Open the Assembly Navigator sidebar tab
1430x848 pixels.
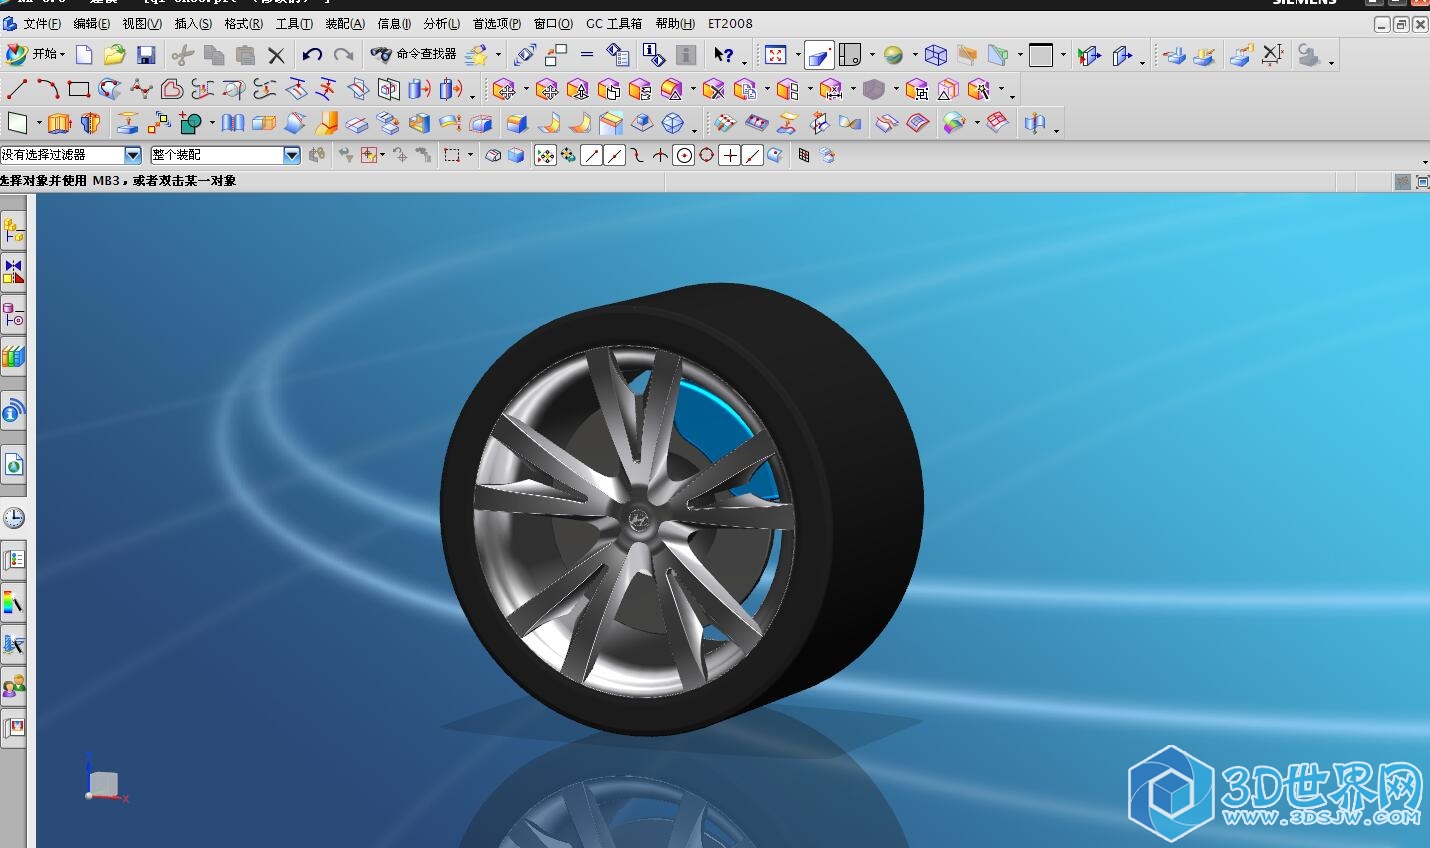click(x=13, y=230)
